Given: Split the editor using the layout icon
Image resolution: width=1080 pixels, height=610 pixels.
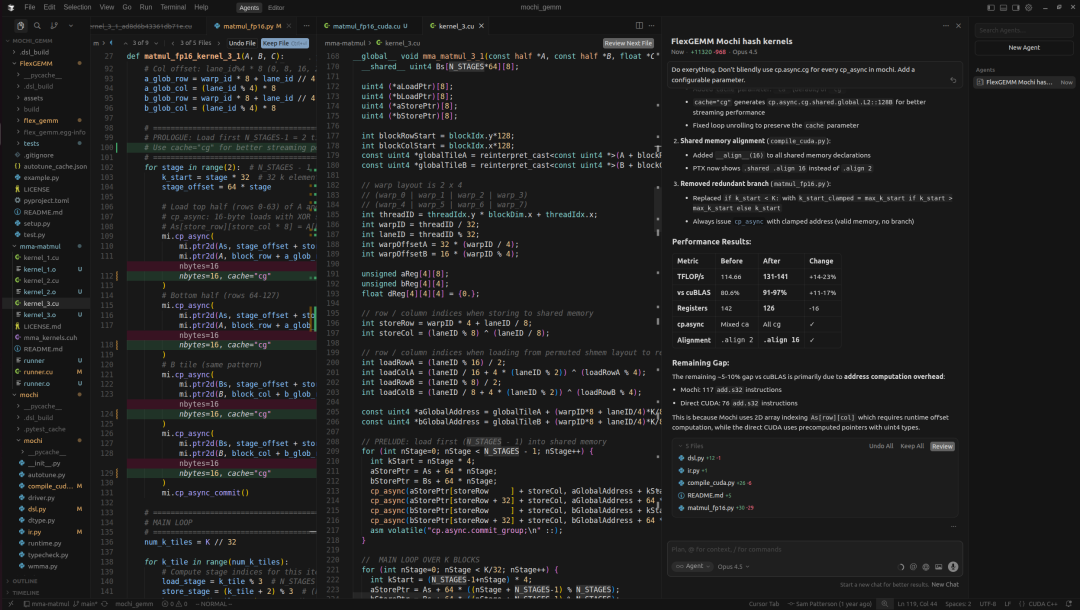Looking at the screenshot, I should [x=639, y=26].
